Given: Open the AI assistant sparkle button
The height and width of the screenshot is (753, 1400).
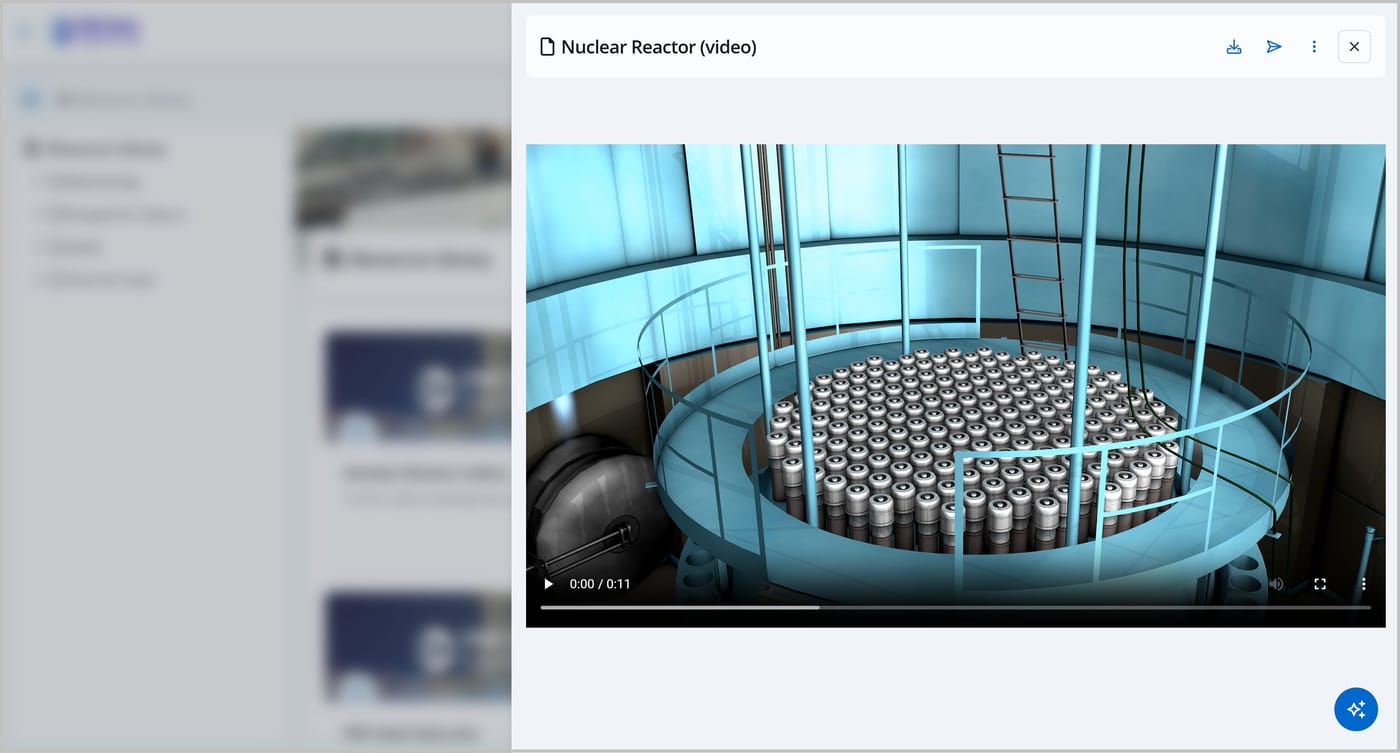Looking at the screenshot, I should pos(1356,709).
